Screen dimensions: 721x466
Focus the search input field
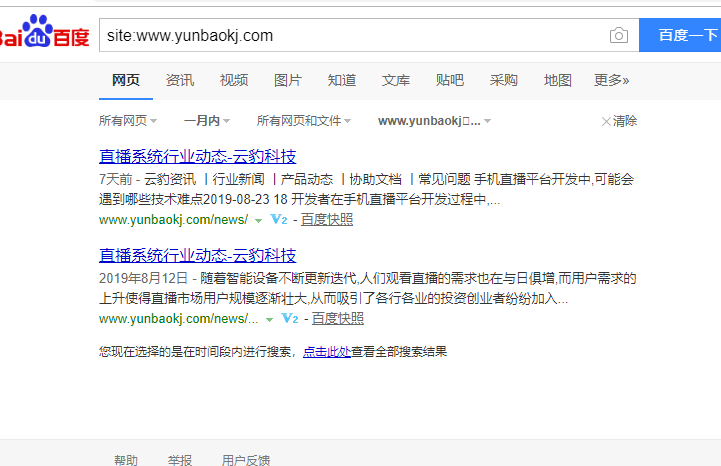[350, 36]
